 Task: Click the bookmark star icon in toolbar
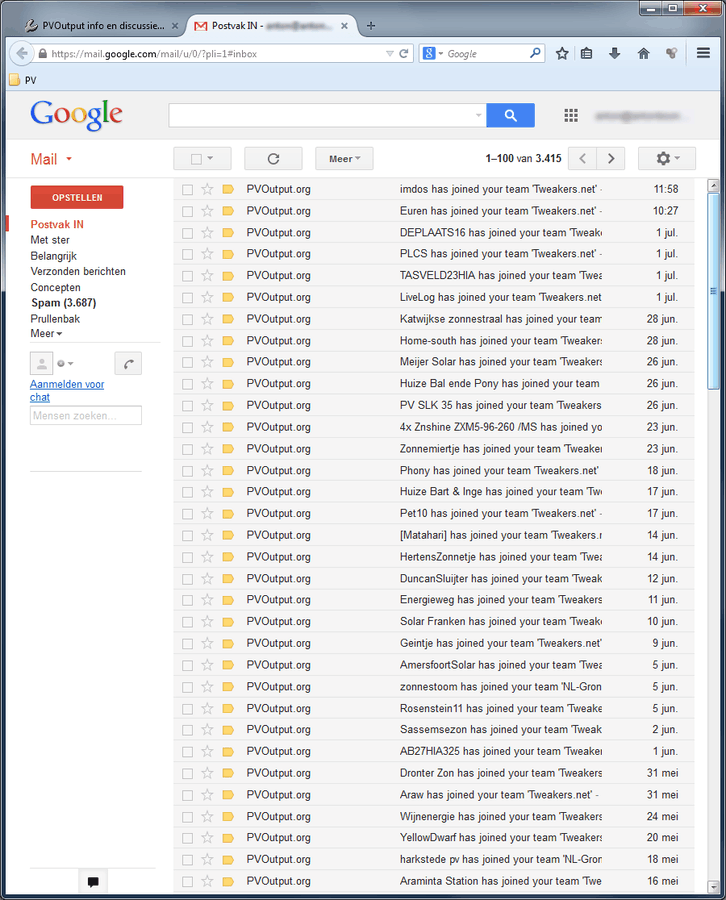pos(562,53)
